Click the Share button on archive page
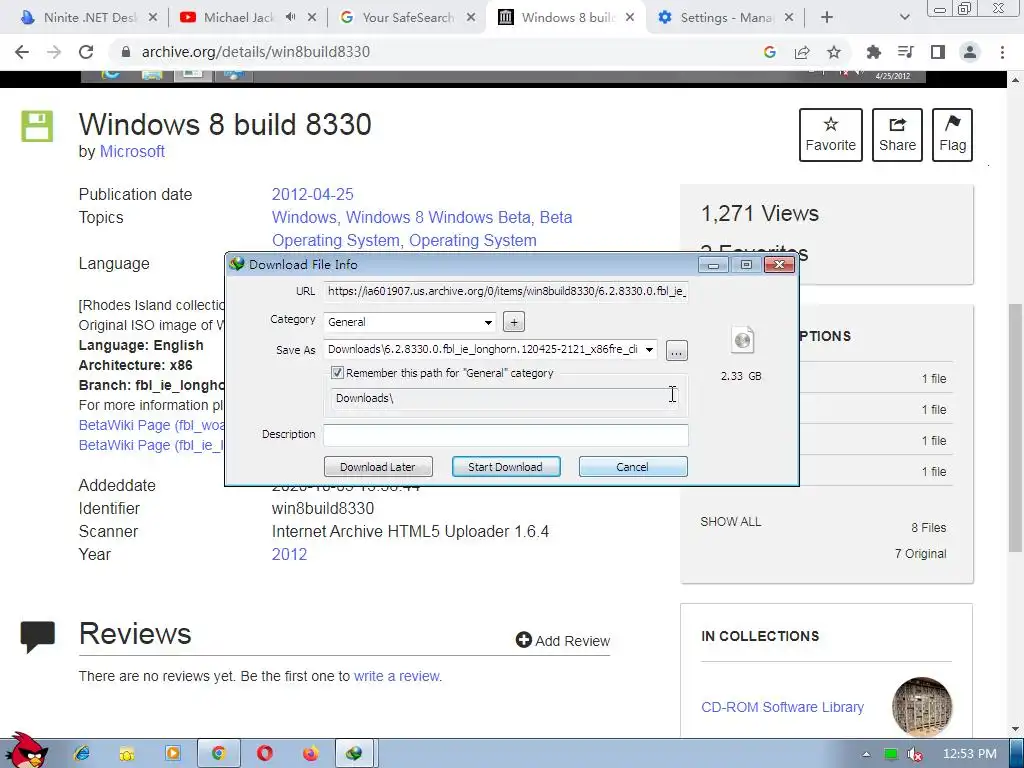The width and height of the screenshot is (1024, 768). (x=897, y=135)
